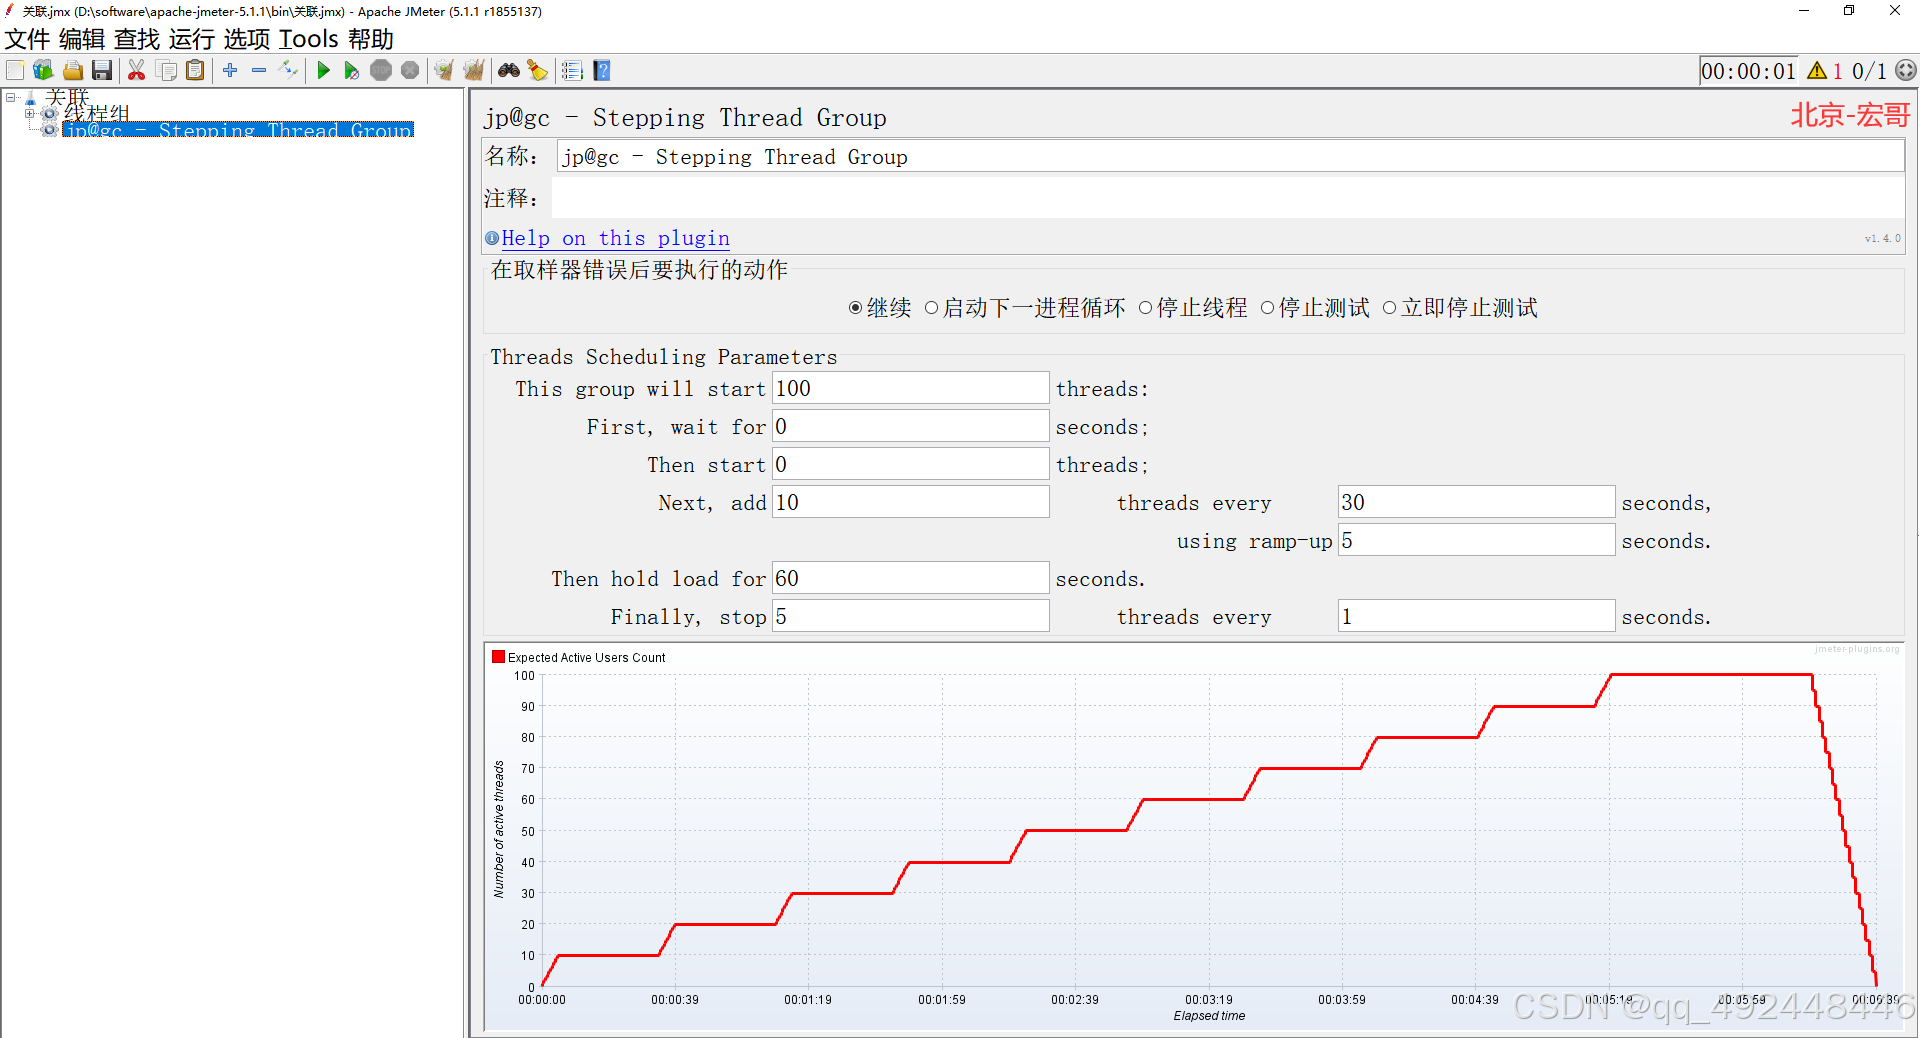
Task: Click the 0/1 active threads counter
Action: click(1869, 71)
